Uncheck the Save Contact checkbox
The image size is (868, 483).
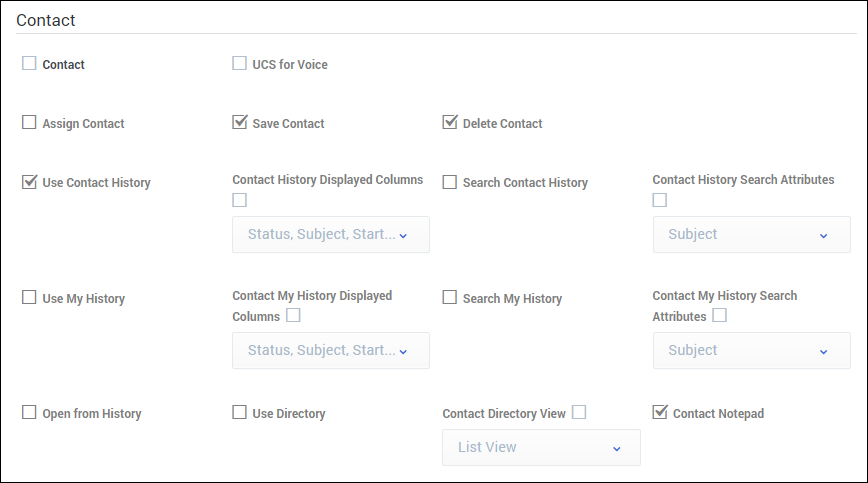pyautogui.click(x=239, y=123)
